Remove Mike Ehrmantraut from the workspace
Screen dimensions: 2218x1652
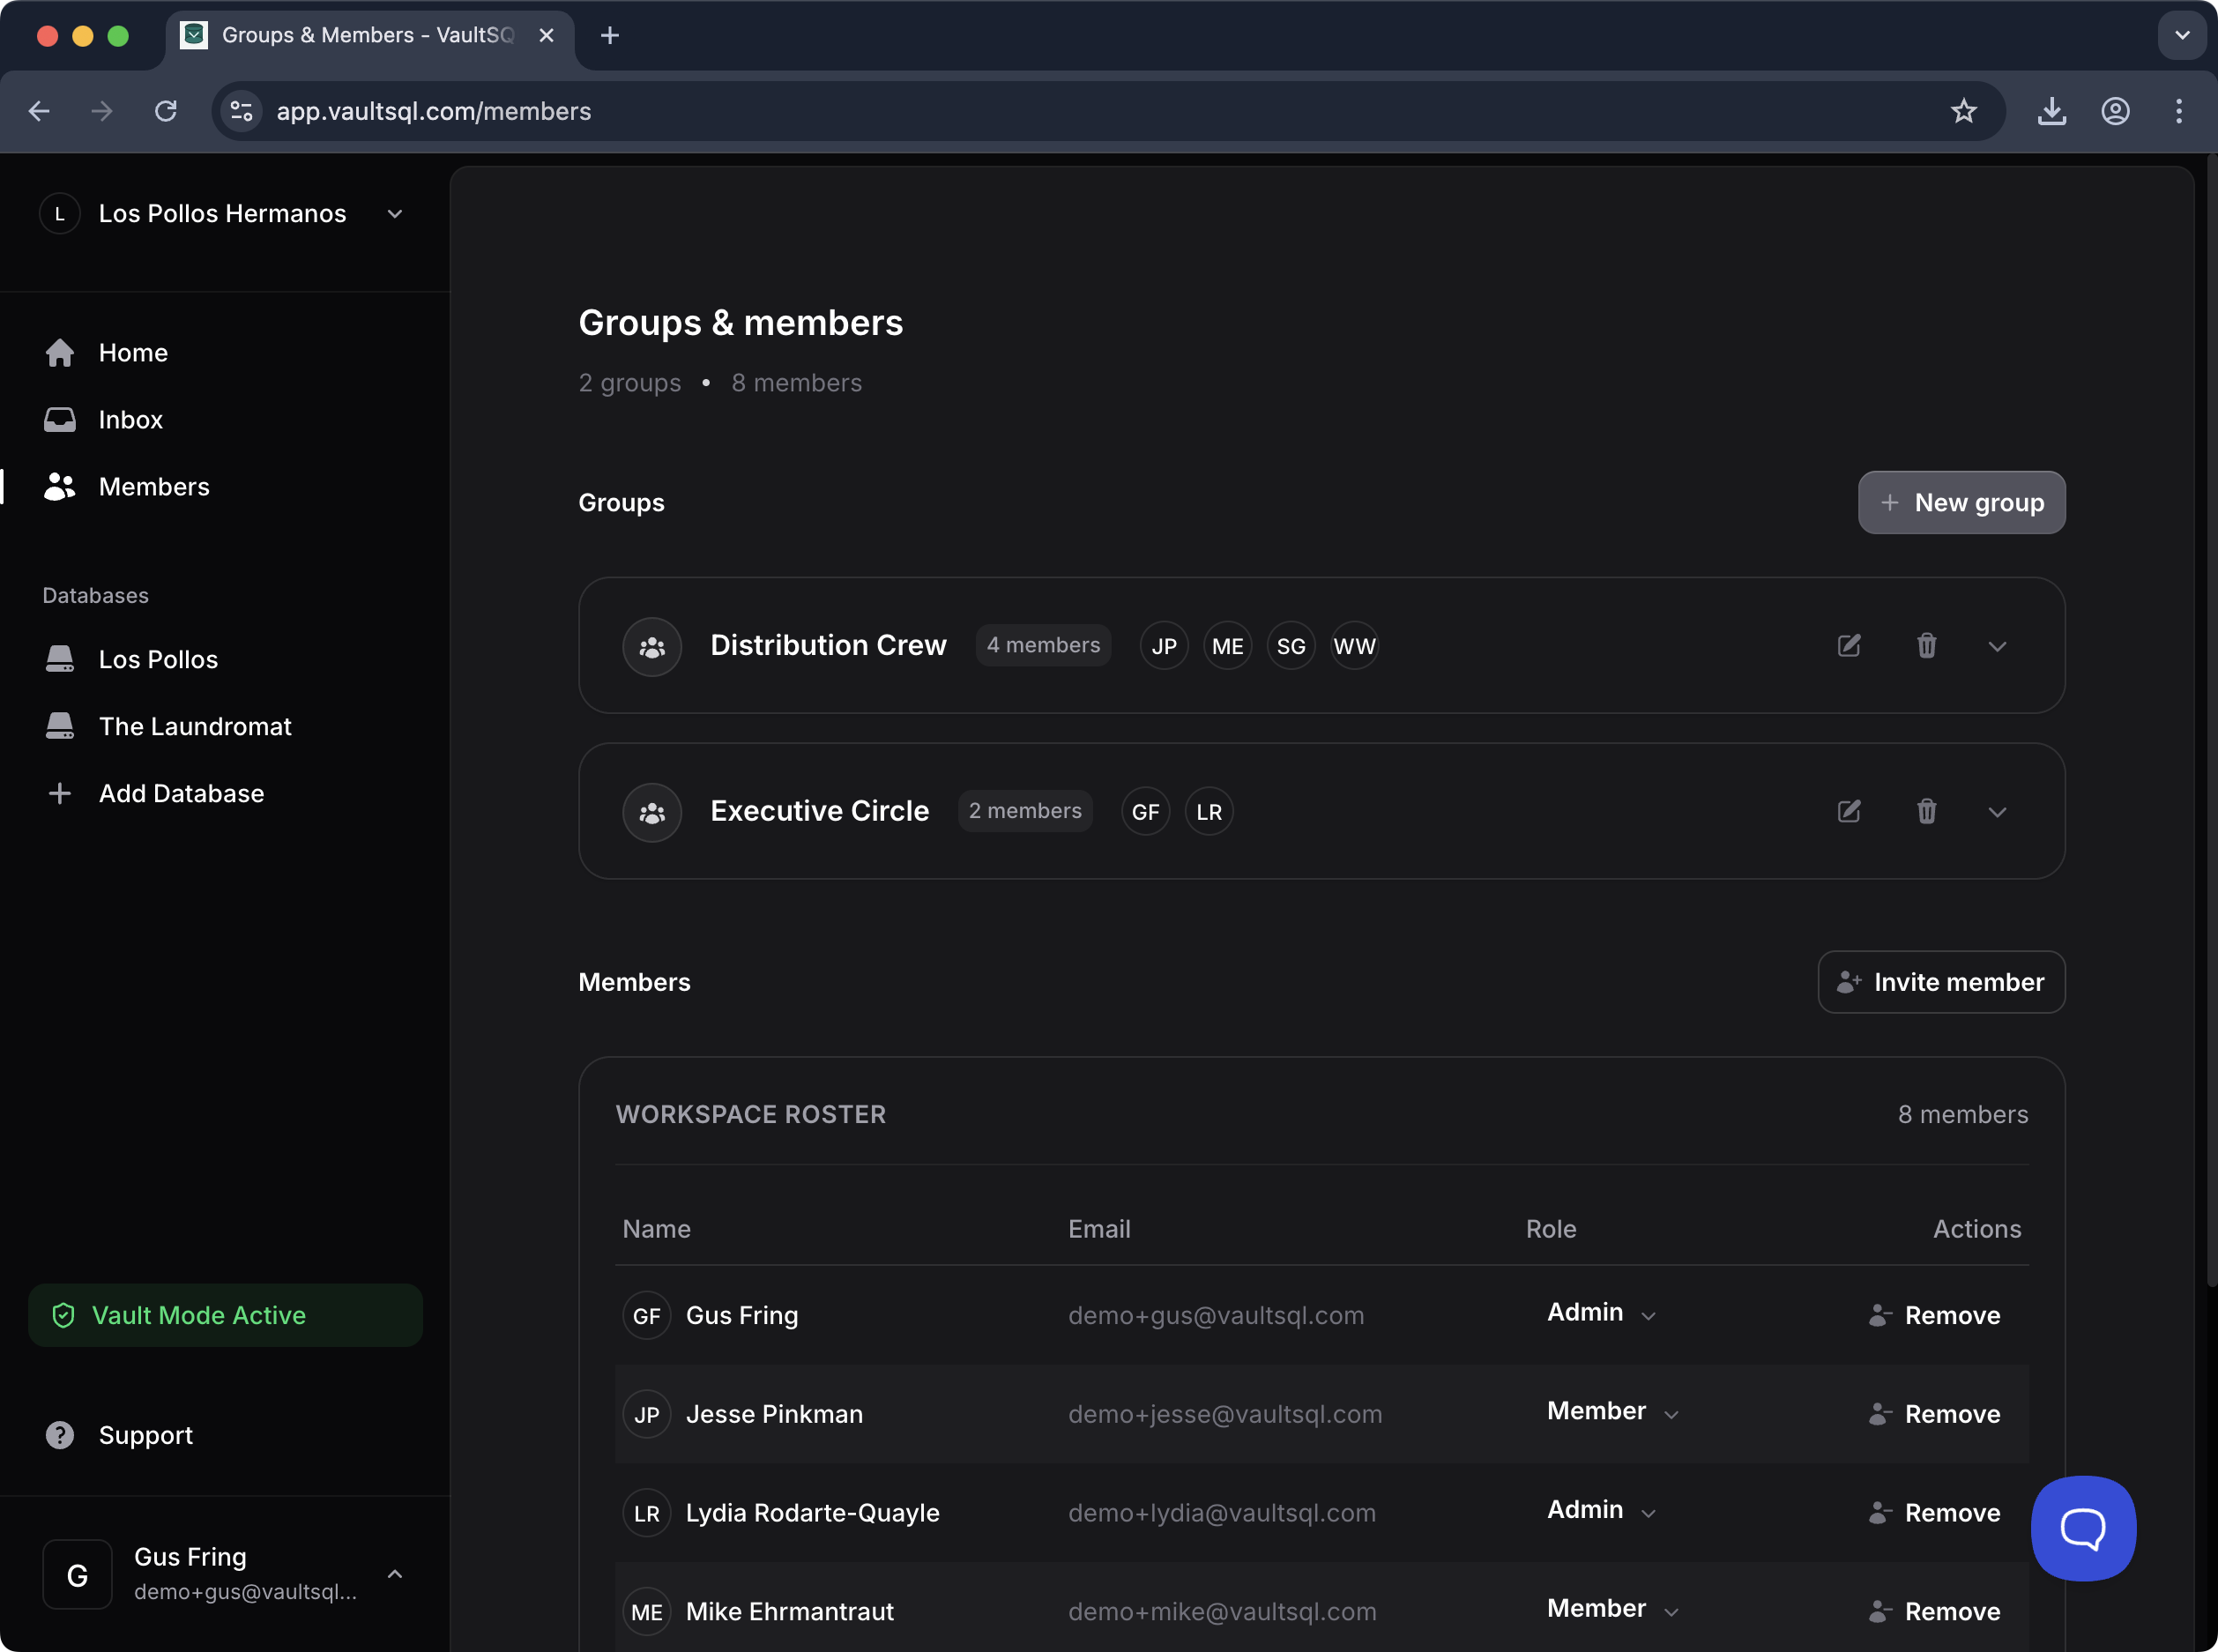tap(1934, 1612)
